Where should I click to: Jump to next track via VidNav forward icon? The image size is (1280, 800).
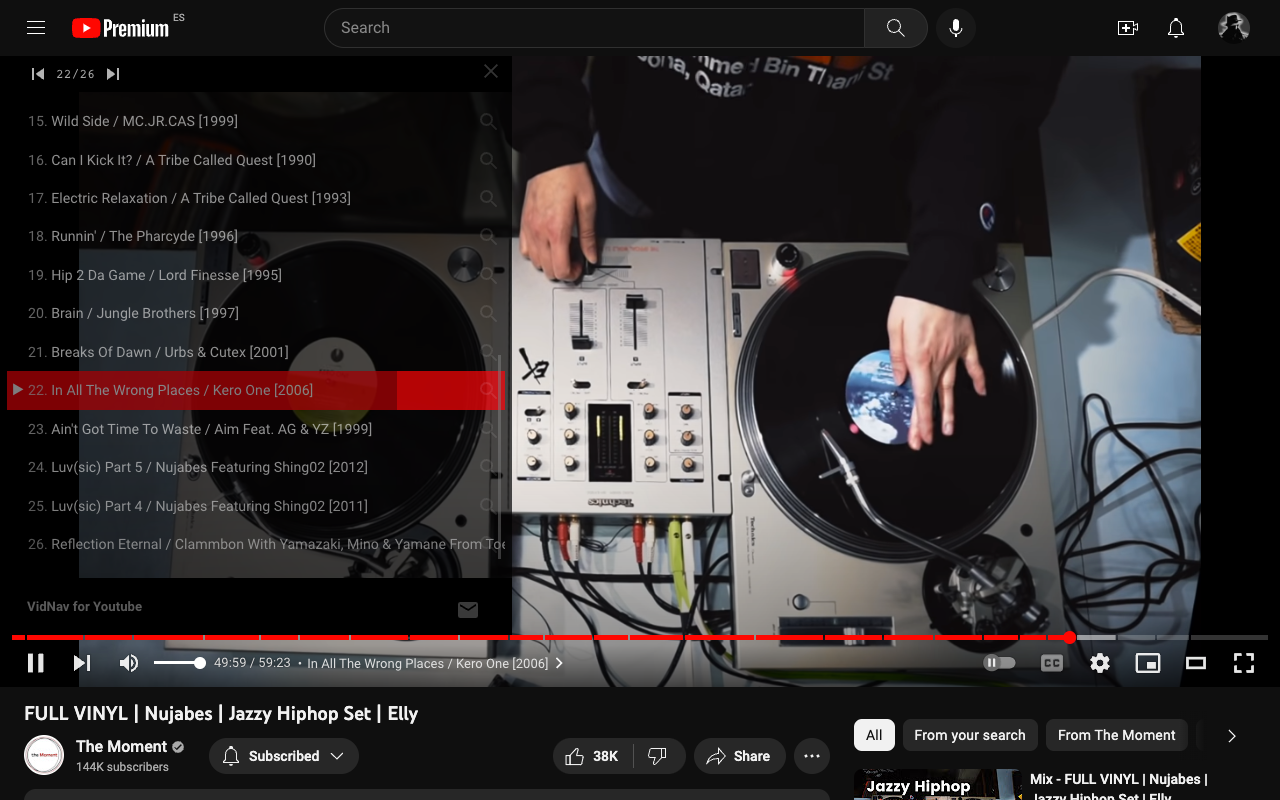[x=112, y=73]
